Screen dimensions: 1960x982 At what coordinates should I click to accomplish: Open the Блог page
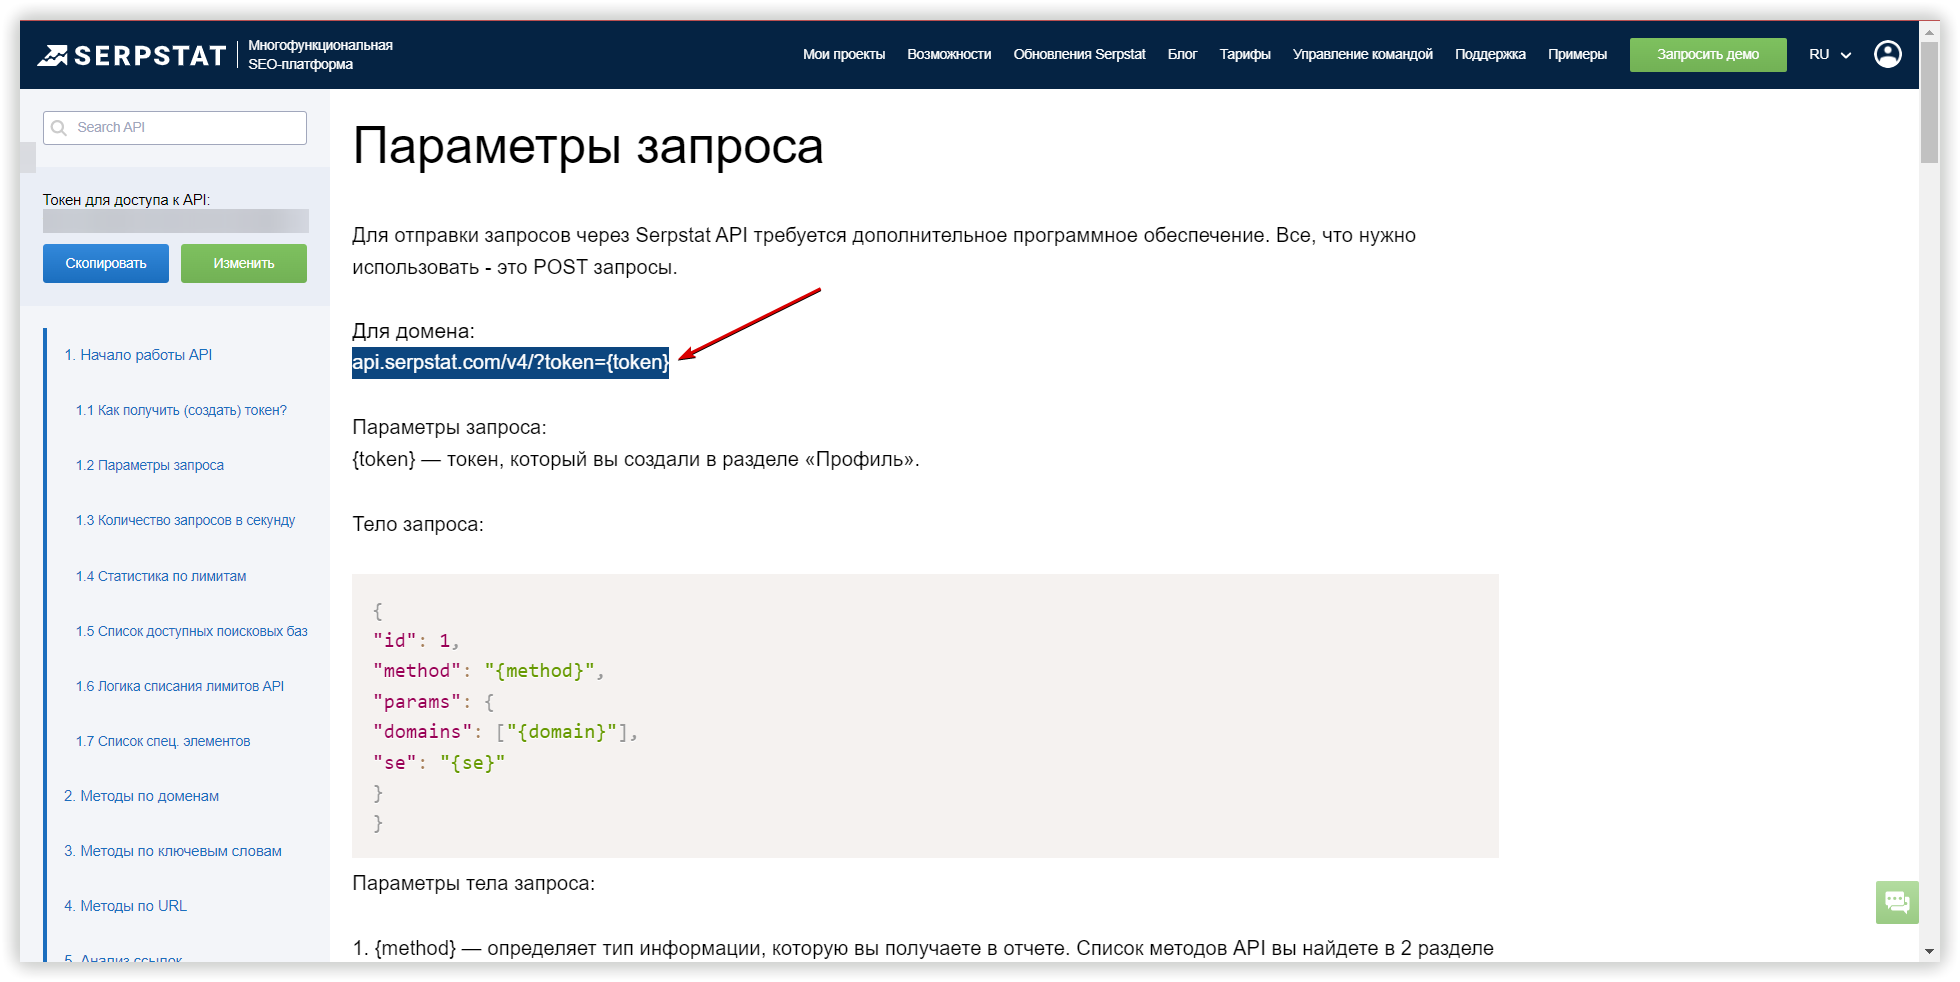[x=1182, y=55]
